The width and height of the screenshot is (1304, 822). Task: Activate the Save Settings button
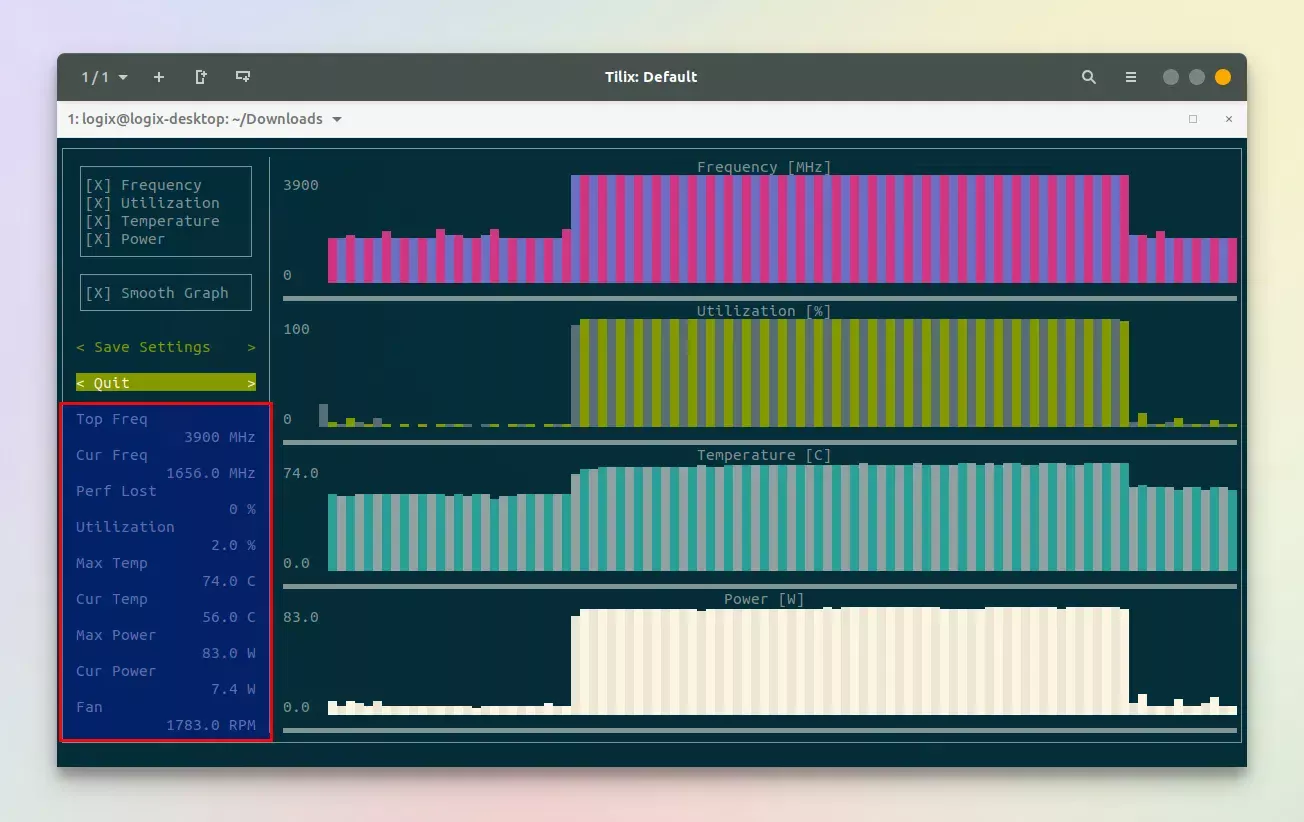pos(165,347)
